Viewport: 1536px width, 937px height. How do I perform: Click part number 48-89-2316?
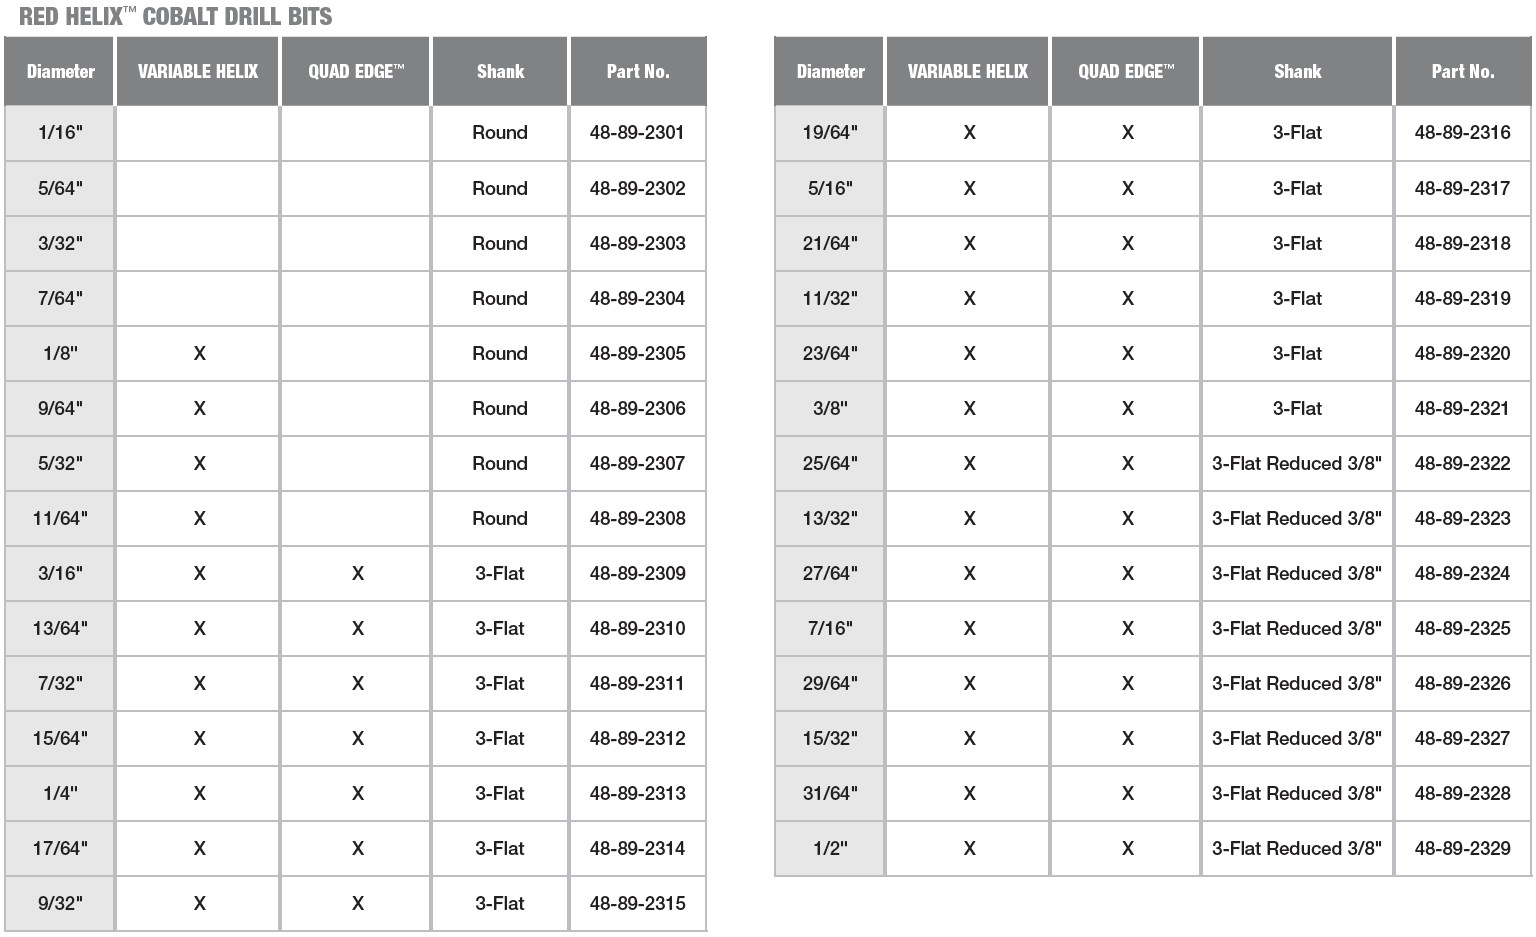1462,133
